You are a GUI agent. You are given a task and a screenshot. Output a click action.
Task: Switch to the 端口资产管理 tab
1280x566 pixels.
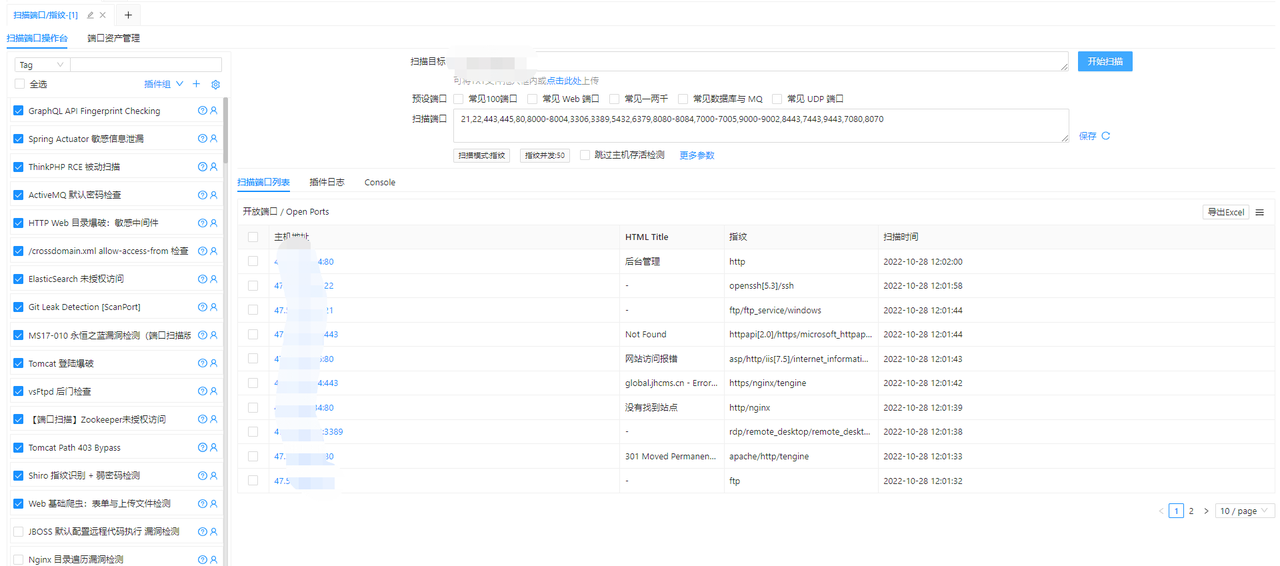point(113,38)
